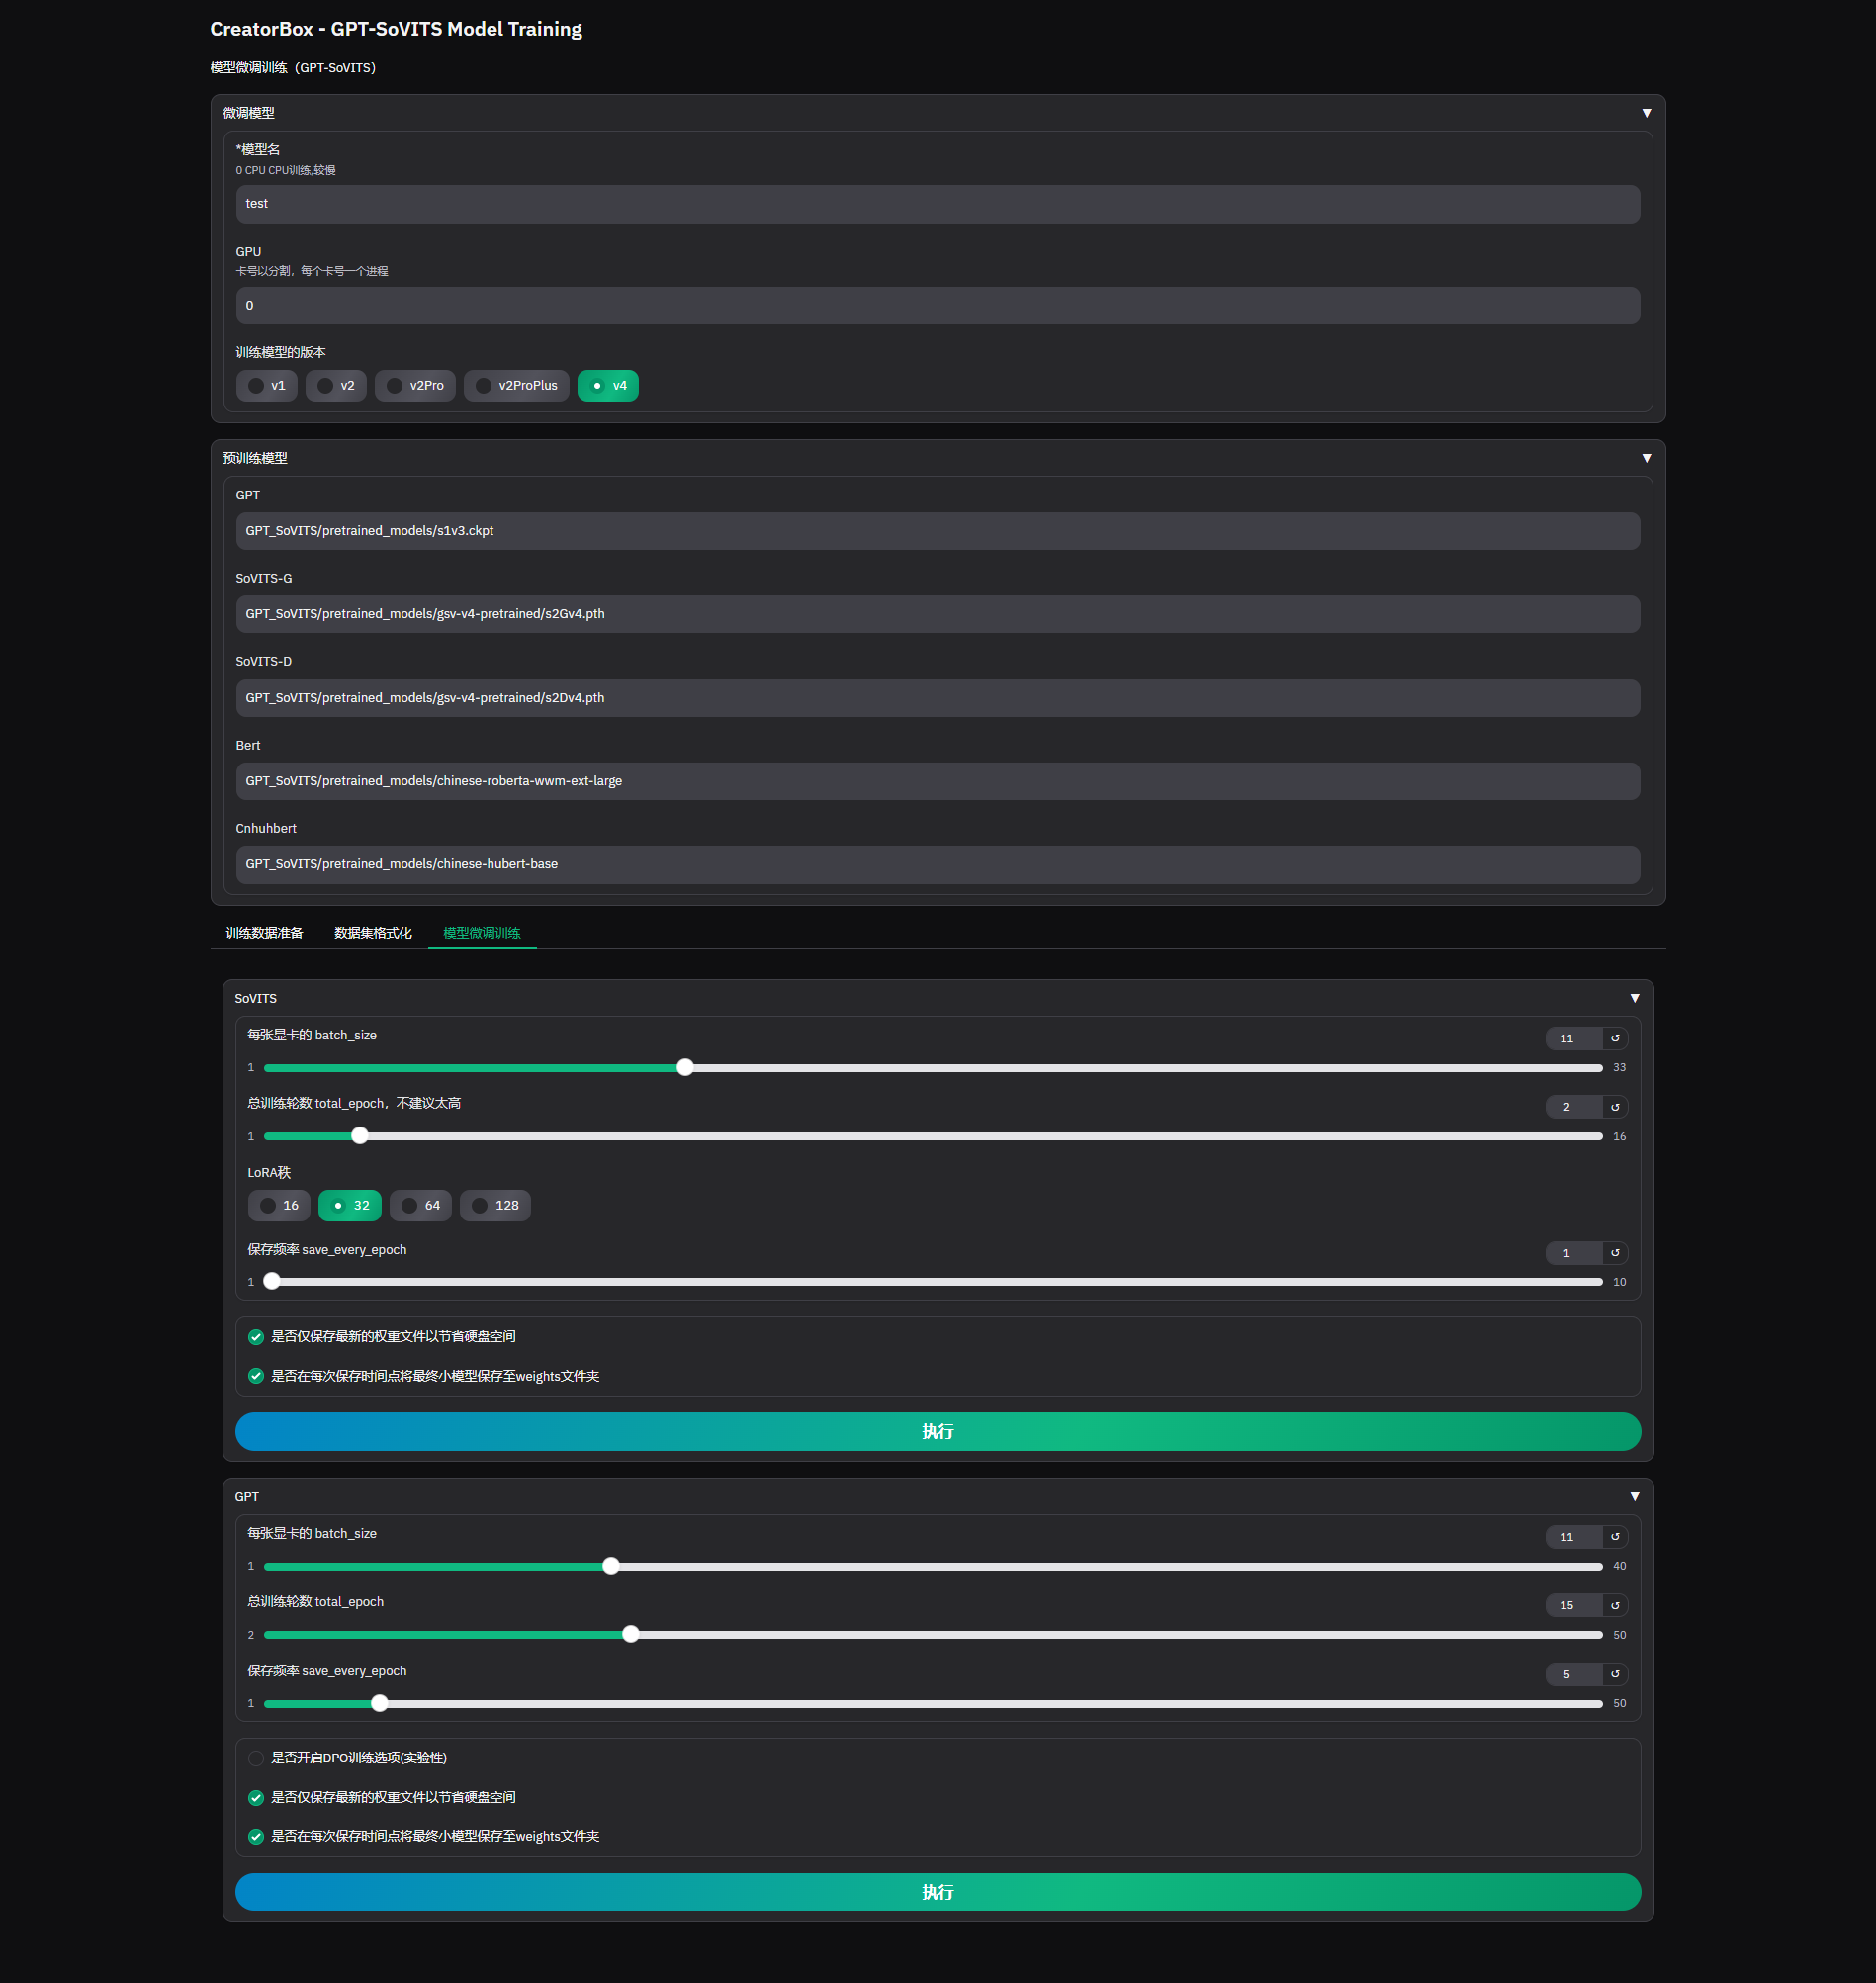Reset GPT save_every_epoch value

[1614, 1673]
